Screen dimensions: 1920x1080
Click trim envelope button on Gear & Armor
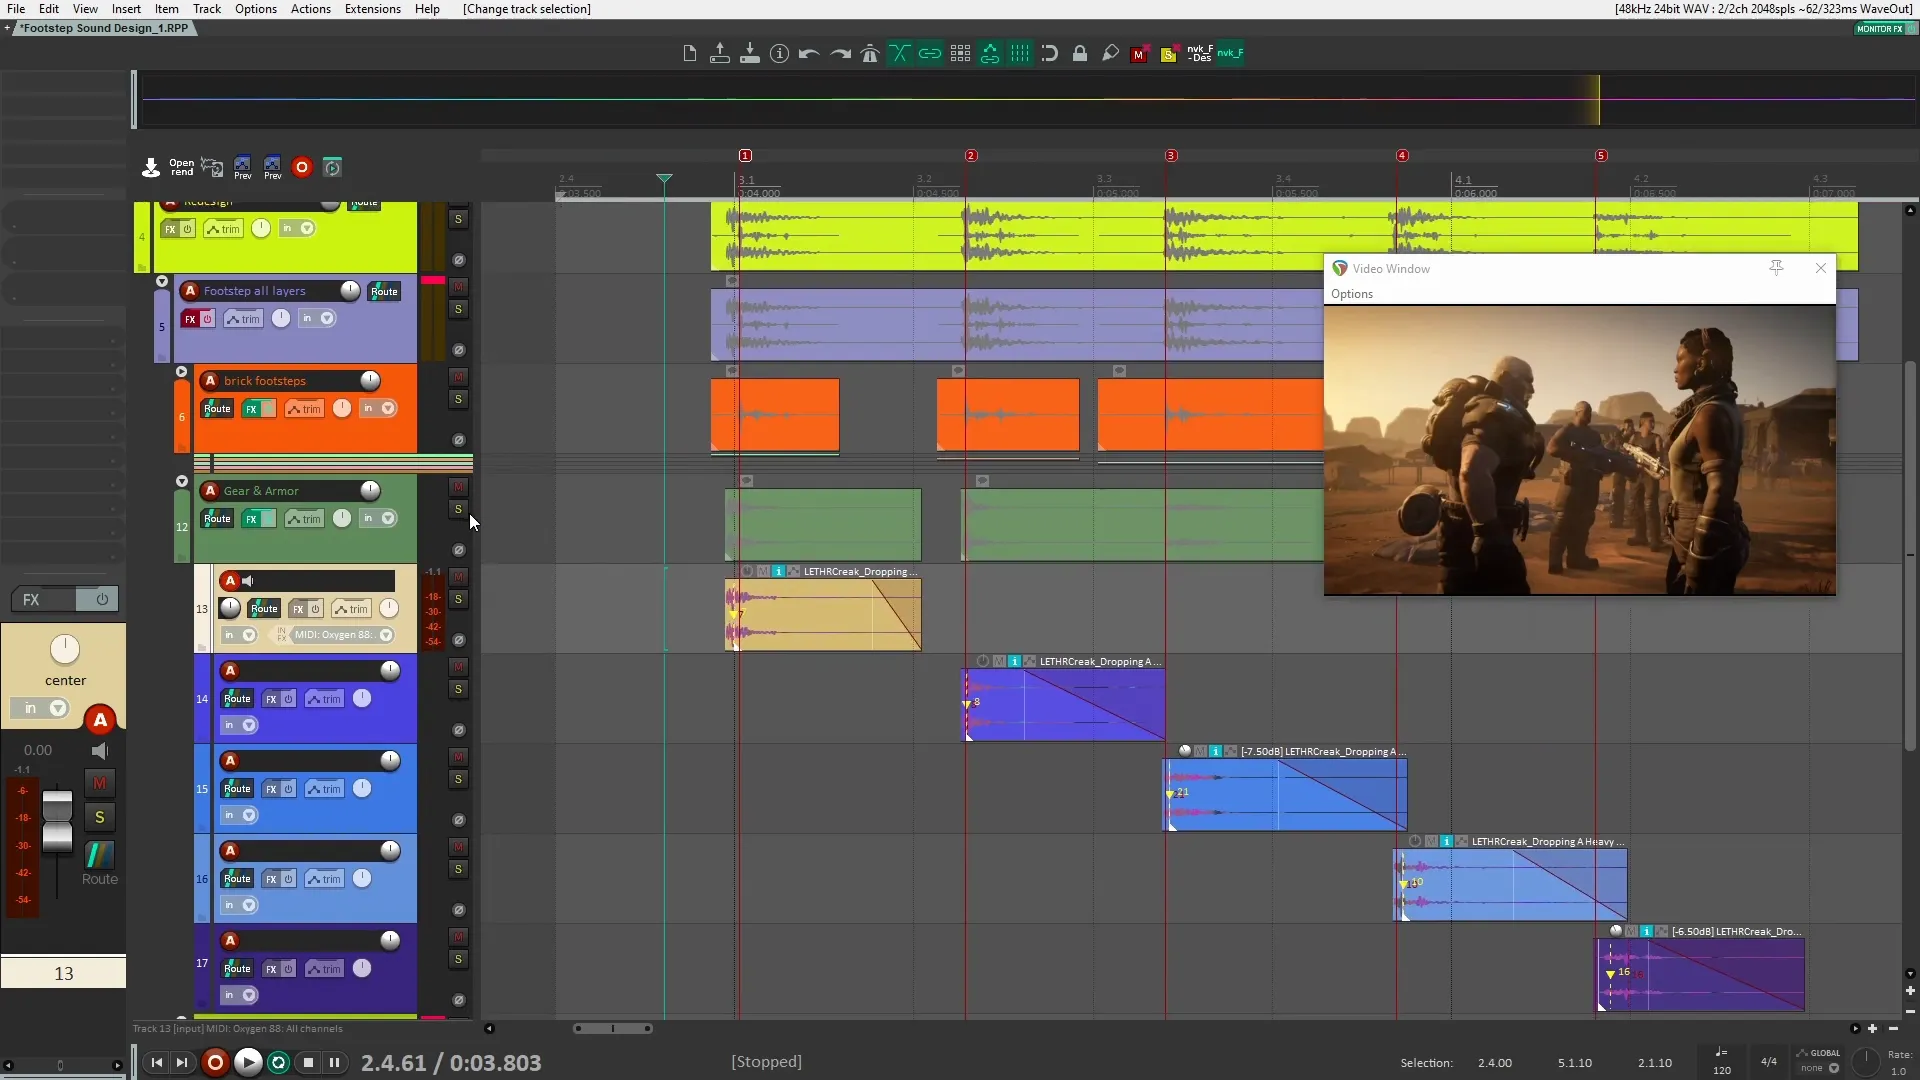pyautogui.click(x=305, y=519)
